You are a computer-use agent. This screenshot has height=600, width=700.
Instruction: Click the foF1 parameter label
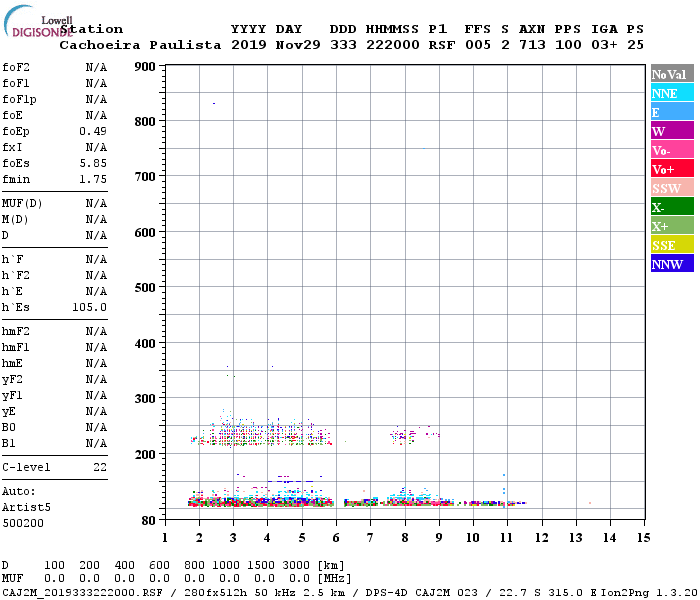click(x=16, y=83)
